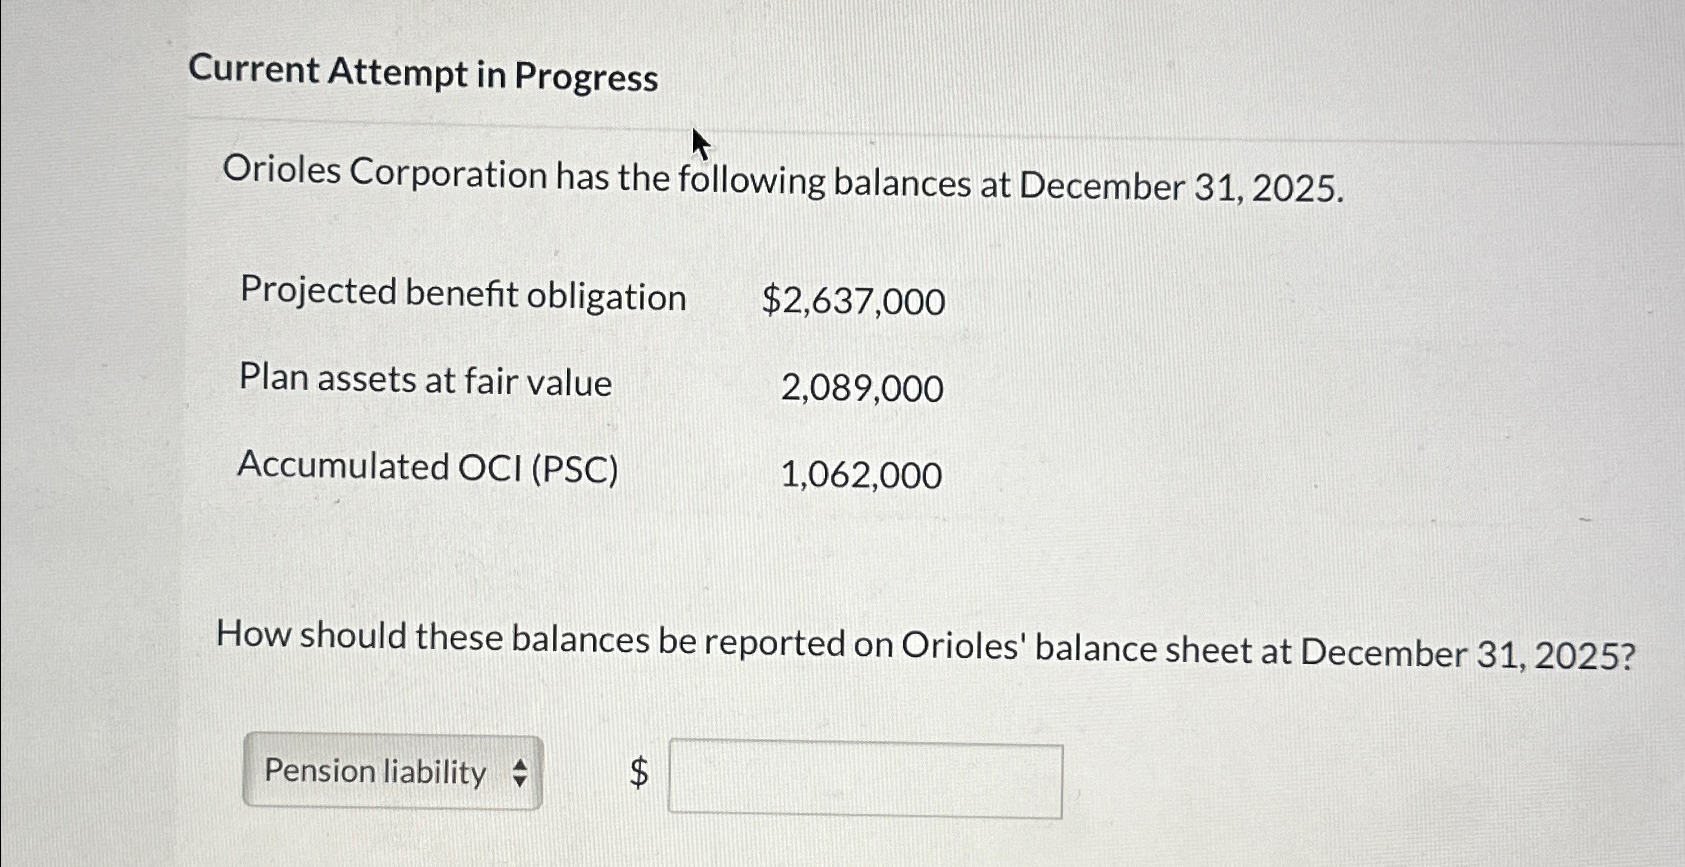This screenshot has width=1685, height=867.
Task: Click the 1,062,000 amount
Action: pyautogui.click(x=861, y=475)
